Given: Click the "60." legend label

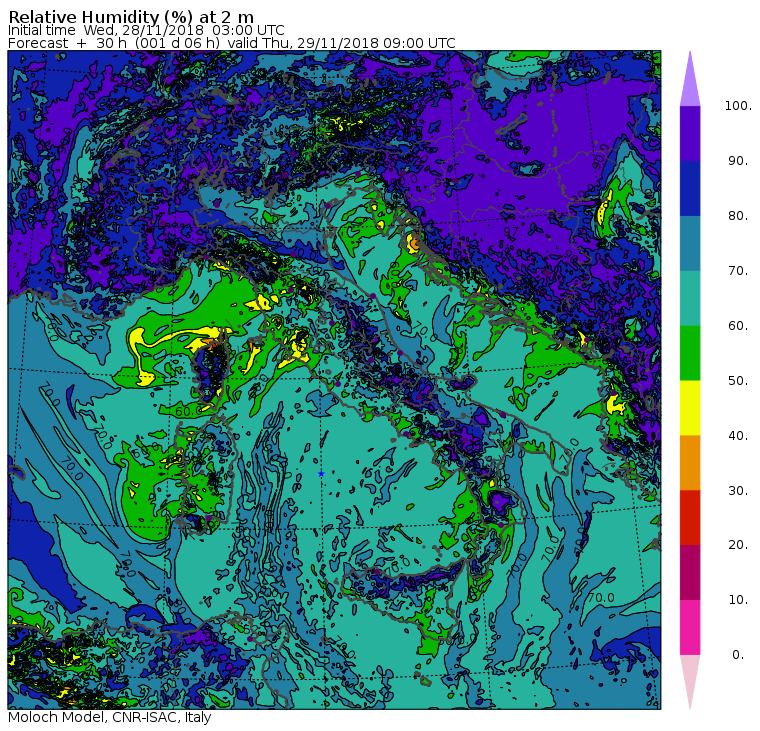Looking at the screenshot, I should click(738, 326).
